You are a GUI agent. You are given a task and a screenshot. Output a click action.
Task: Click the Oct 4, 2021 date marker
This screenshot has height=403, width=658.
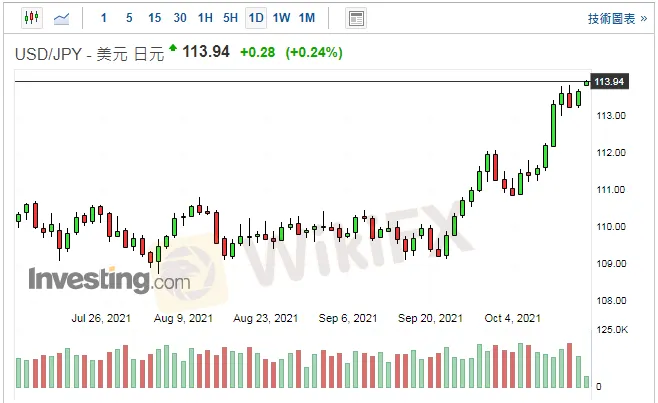512,318
